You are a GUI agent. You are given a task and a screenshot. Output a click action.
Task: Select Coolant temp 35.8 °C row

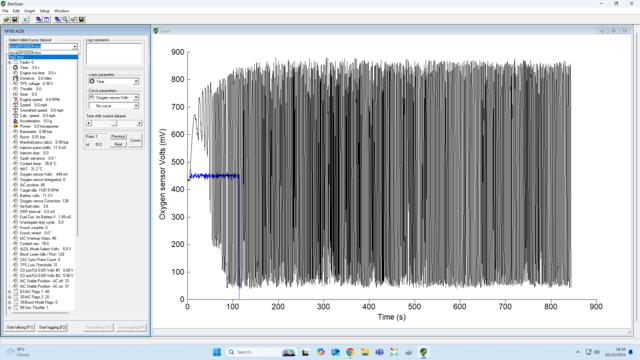38,164
